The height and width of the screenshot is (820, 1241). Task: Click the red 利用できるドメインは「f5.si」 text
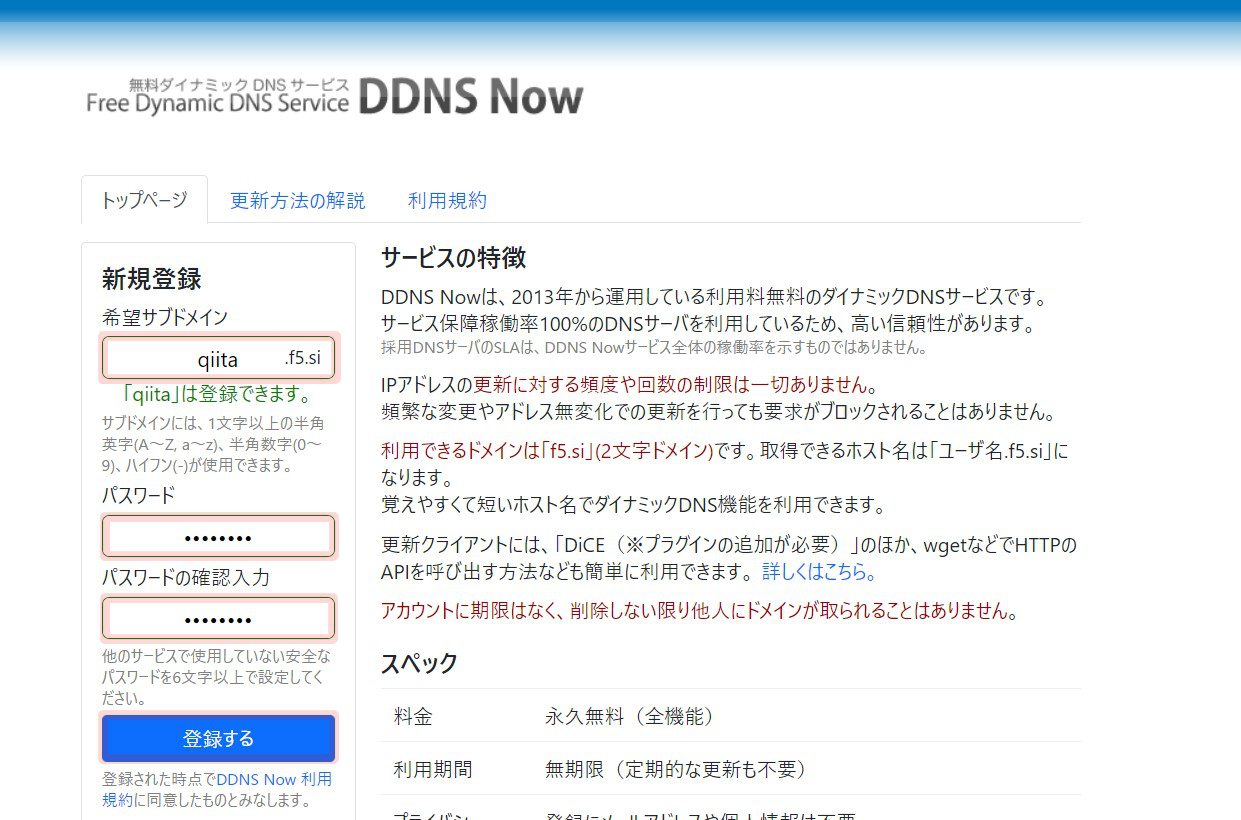tap(547, 451)
